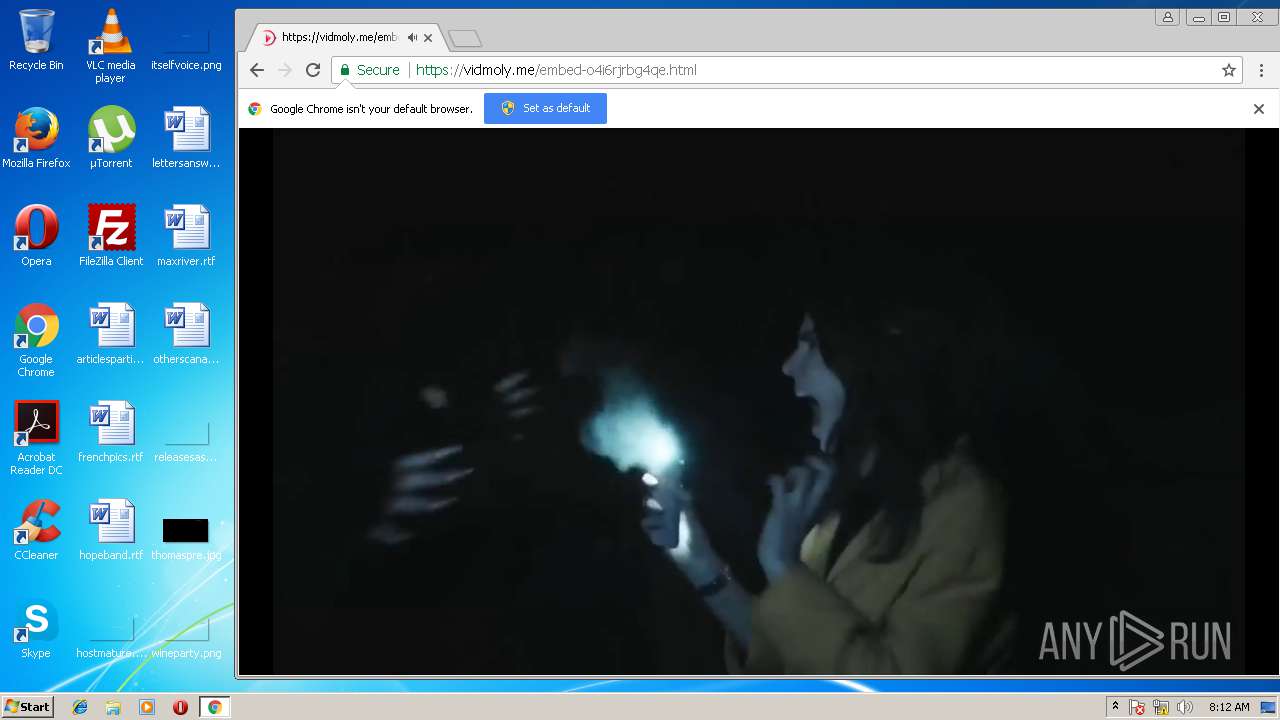1280x720 pixels.
Task: Click the 8:12 AM clock
Action: [x=1229, y=707]
